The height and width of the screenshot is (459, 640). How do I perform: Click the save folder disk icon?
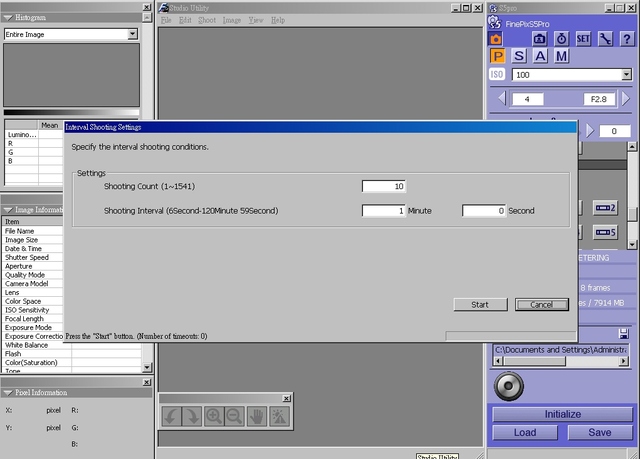point(624,334)
